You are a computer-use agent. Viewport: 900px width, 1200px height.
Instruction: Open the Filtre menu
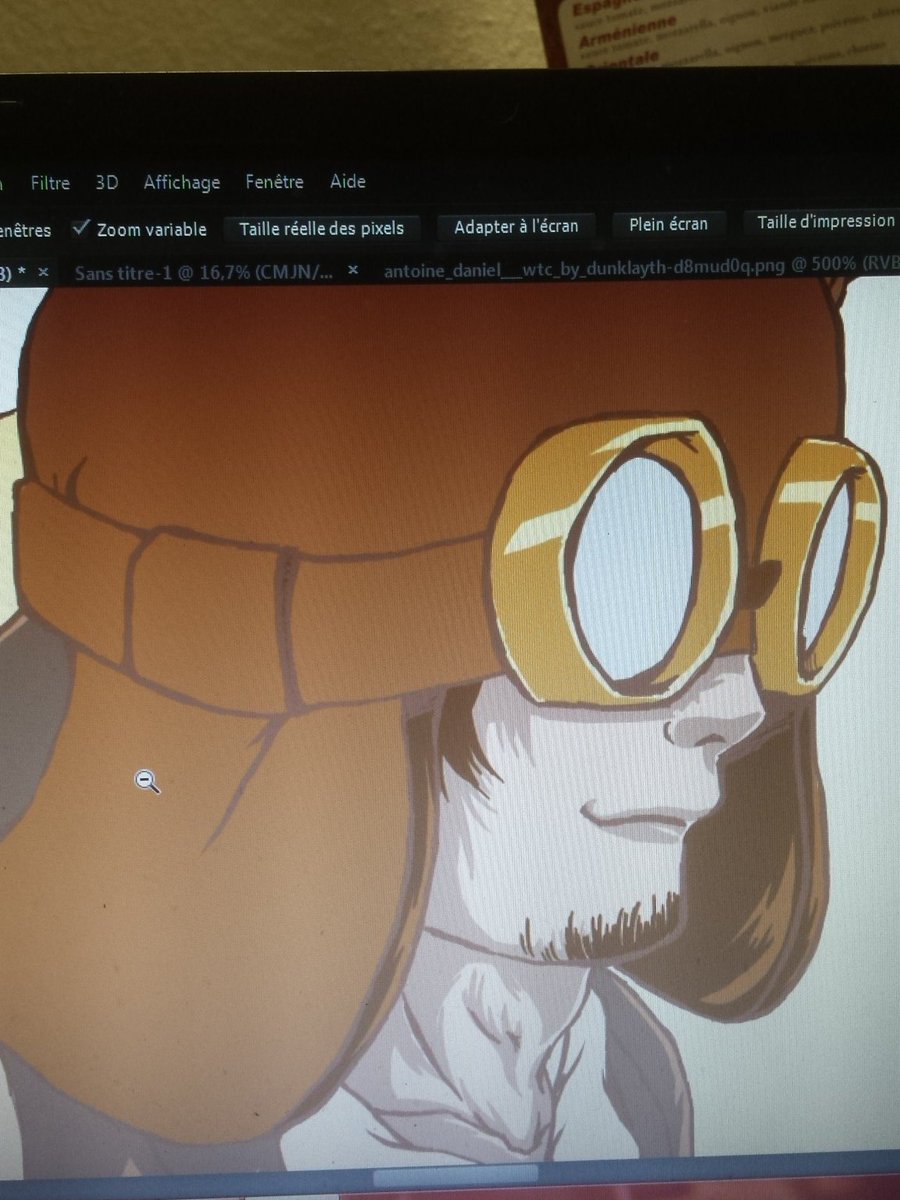point(50,183)
